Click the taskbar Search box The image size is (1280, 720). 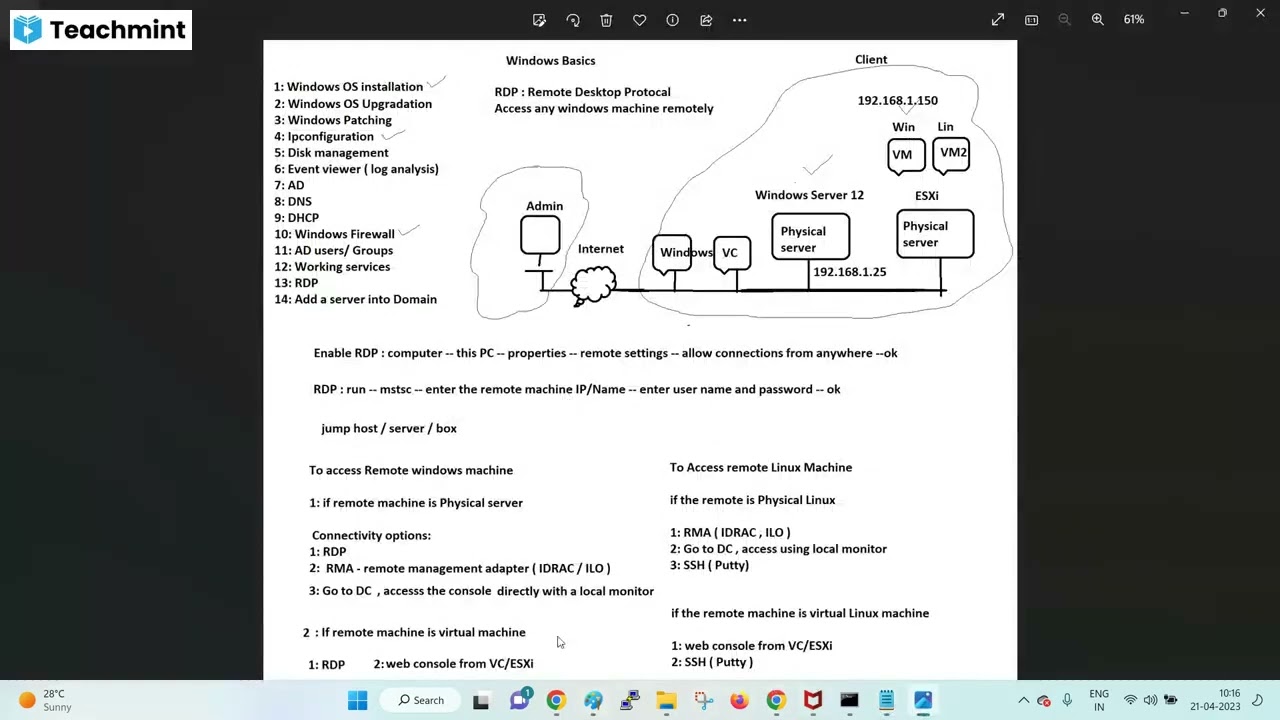click(421, 700)
